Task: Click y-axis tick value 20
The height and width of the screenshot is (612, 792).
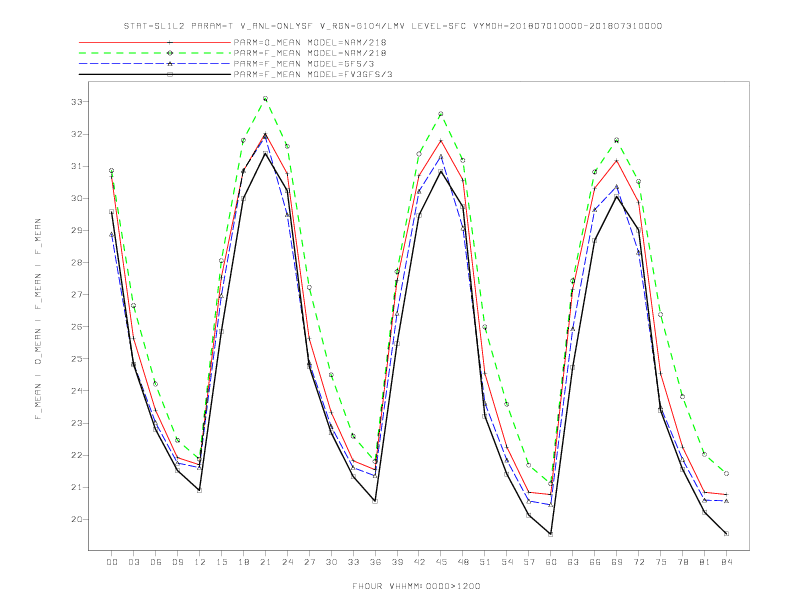Action: tap(76, 520)
